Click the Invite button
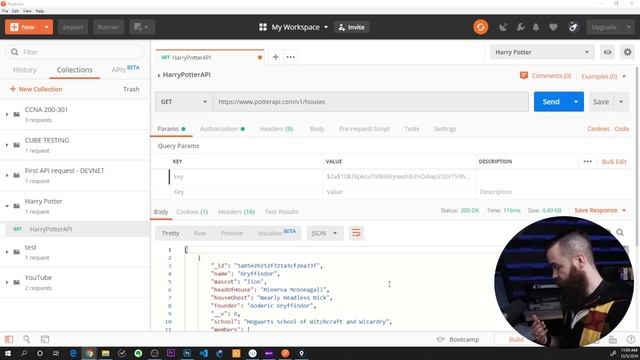This screenshot has height=360, width=640. point(351,27)
